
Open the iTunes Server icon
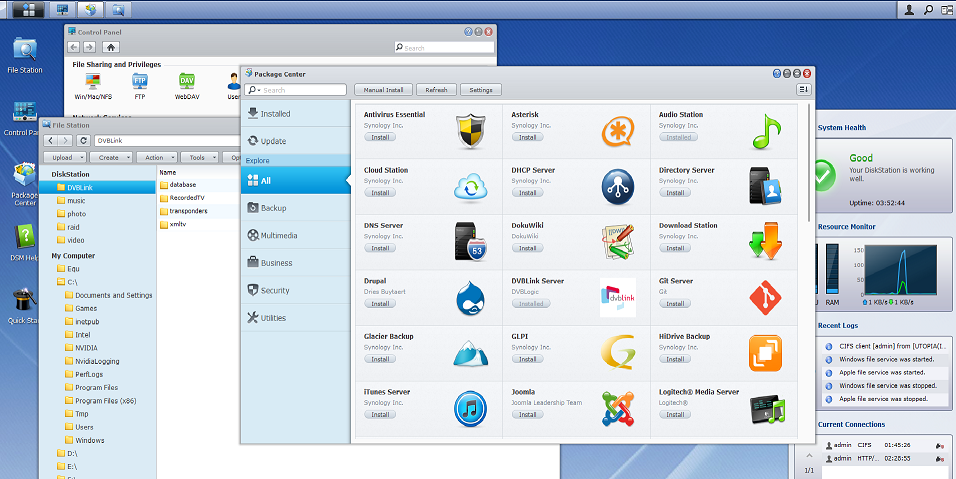pos(470,409)
